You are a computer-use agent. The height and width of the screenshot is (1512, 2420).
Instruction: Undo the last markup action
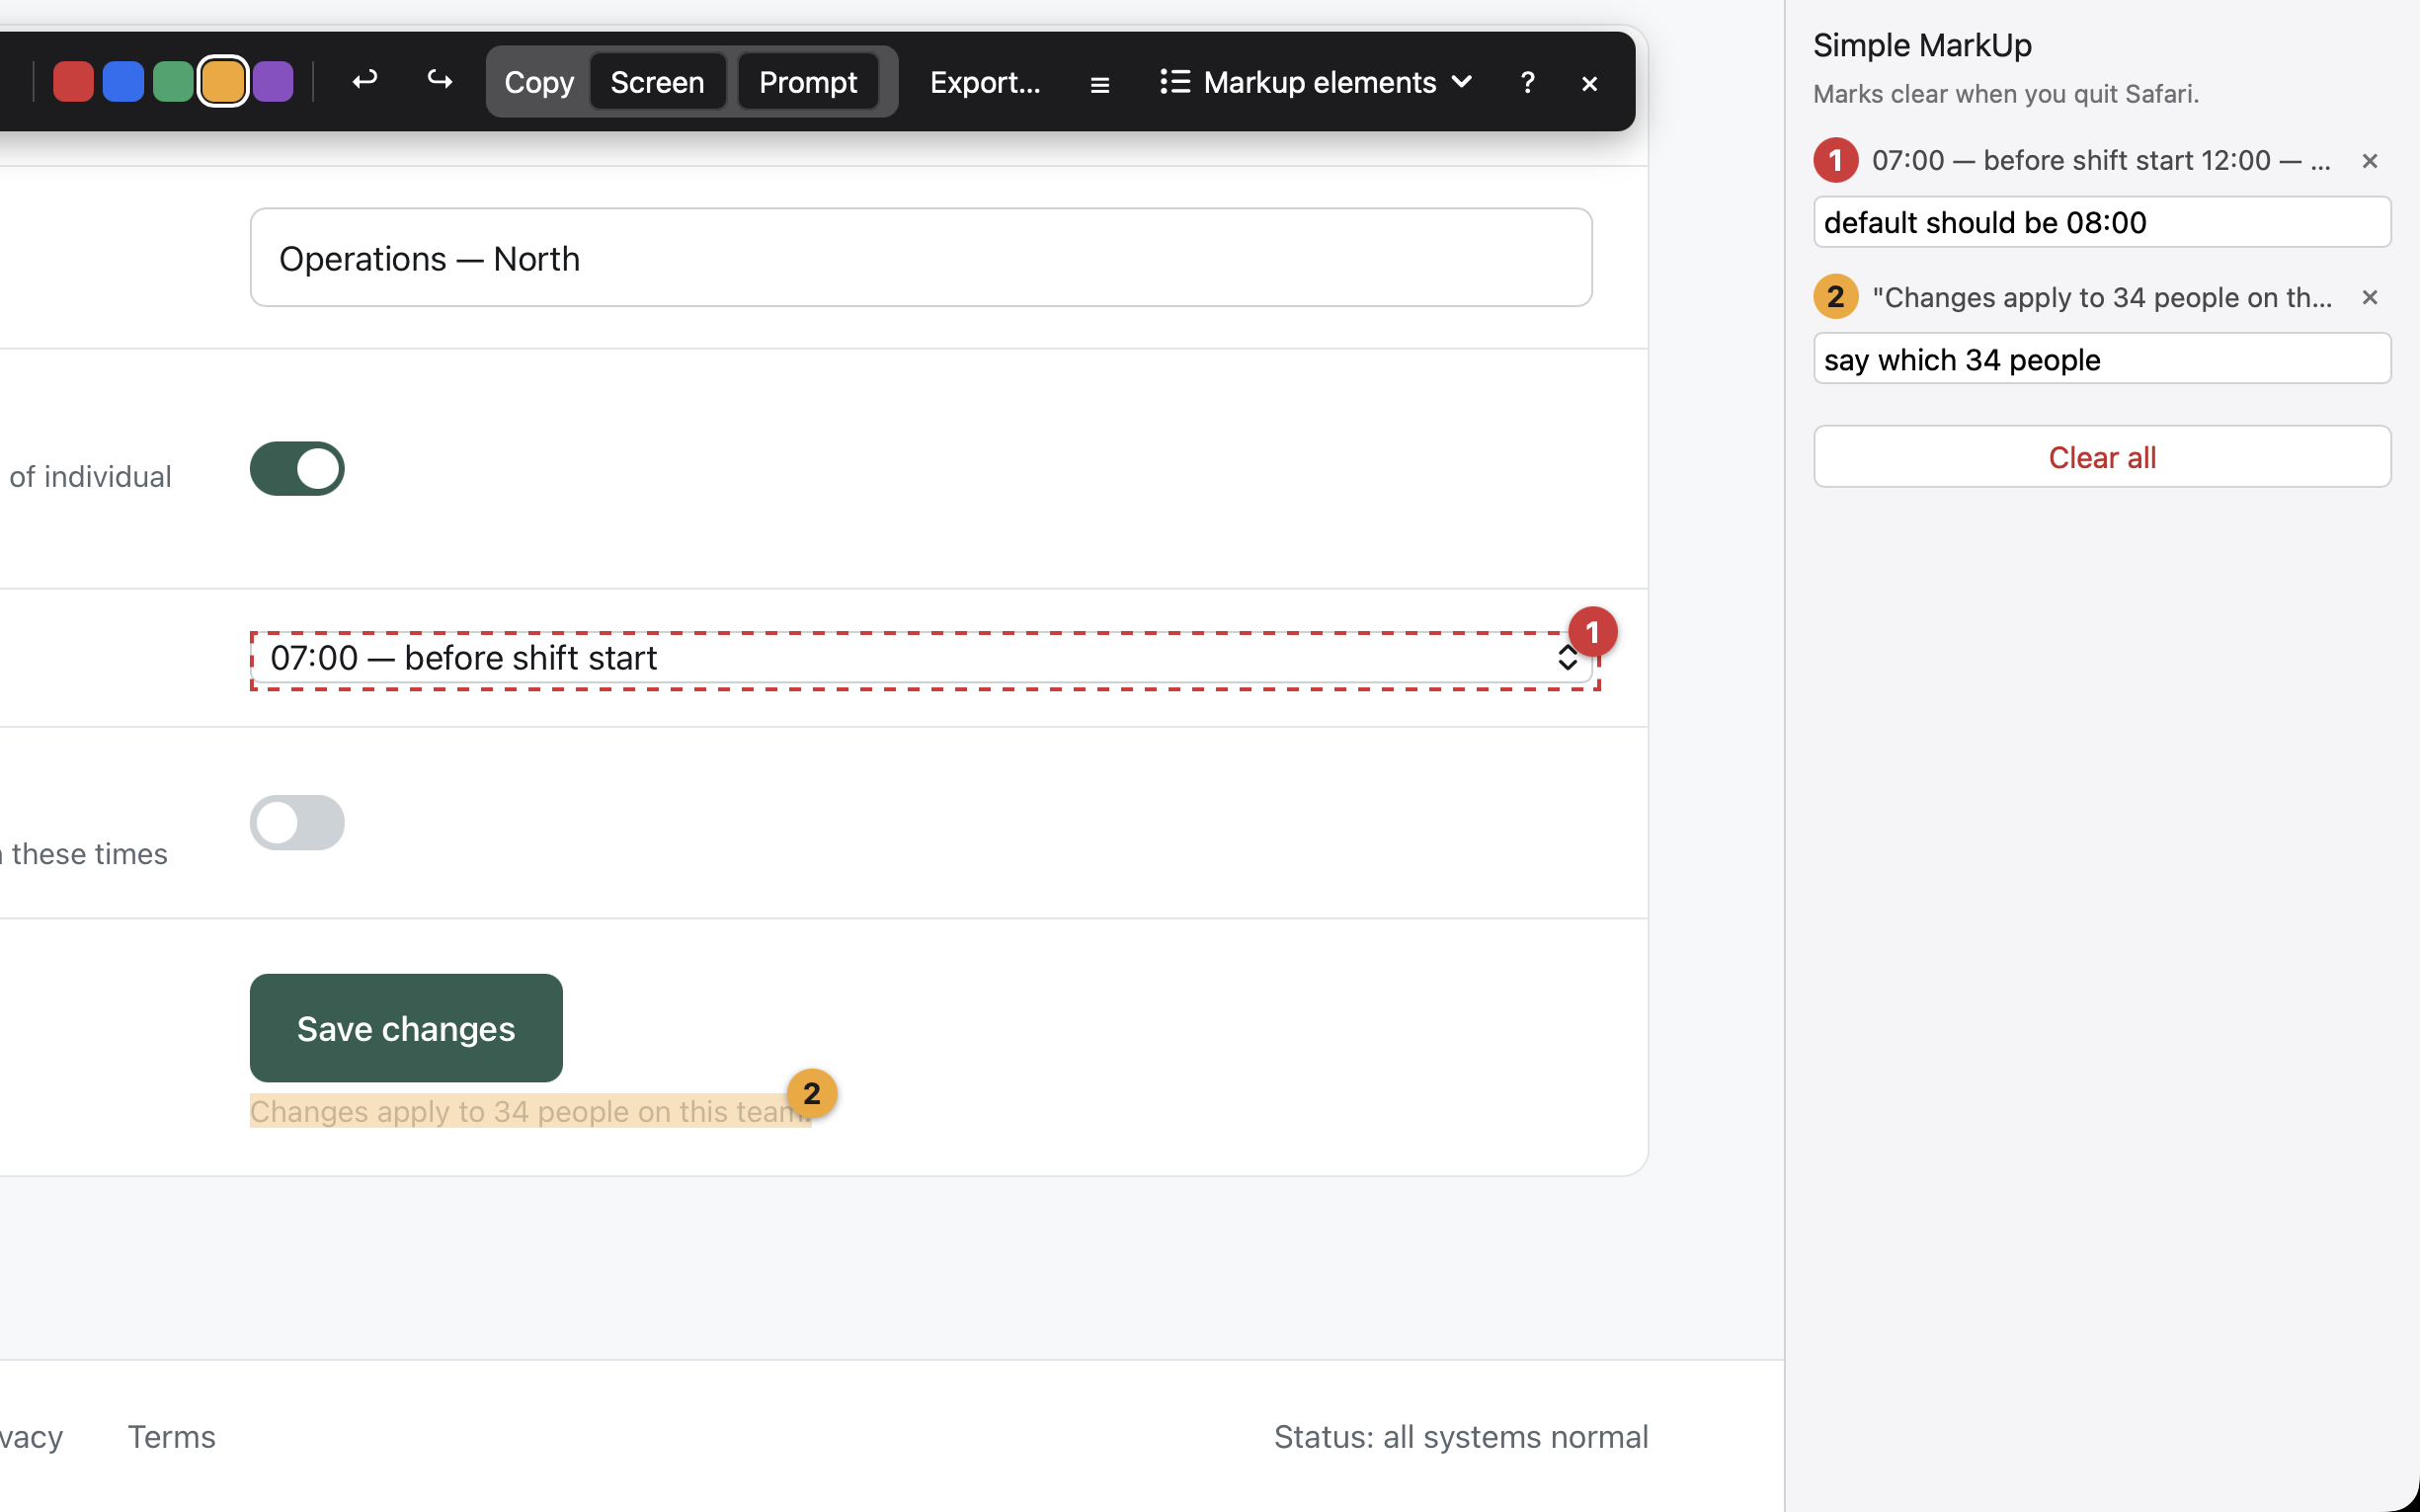point(365,80)
